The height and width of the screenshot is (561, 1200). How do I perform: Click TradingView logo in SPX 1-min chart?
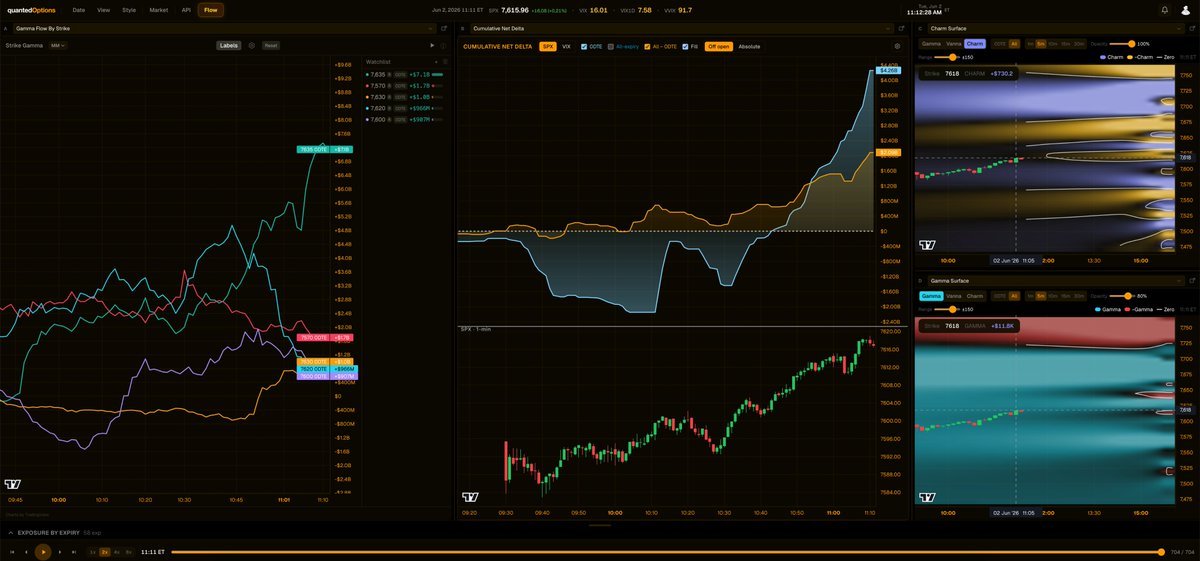(470, 497)
